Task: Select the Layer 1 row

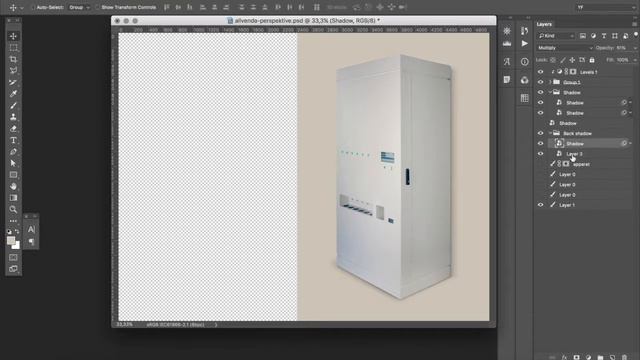Action: [x=584, y=205]
